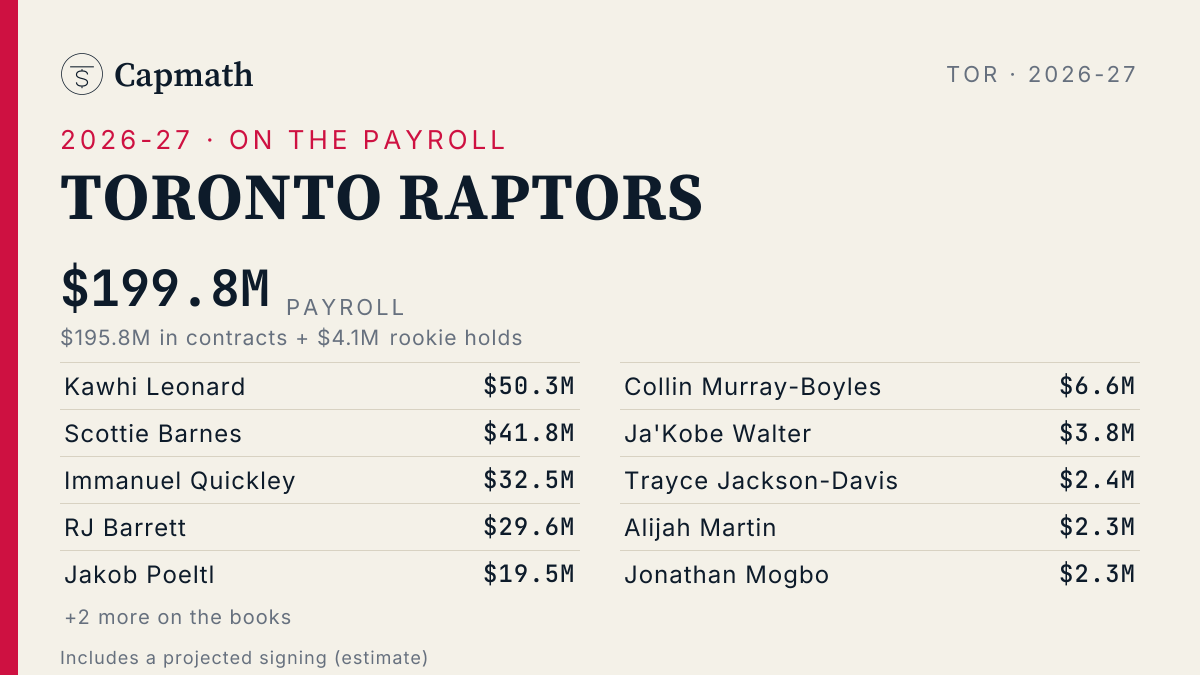
Task: Click Ja'Kobe Walter's player name
Action: click(x=718, y=433)
